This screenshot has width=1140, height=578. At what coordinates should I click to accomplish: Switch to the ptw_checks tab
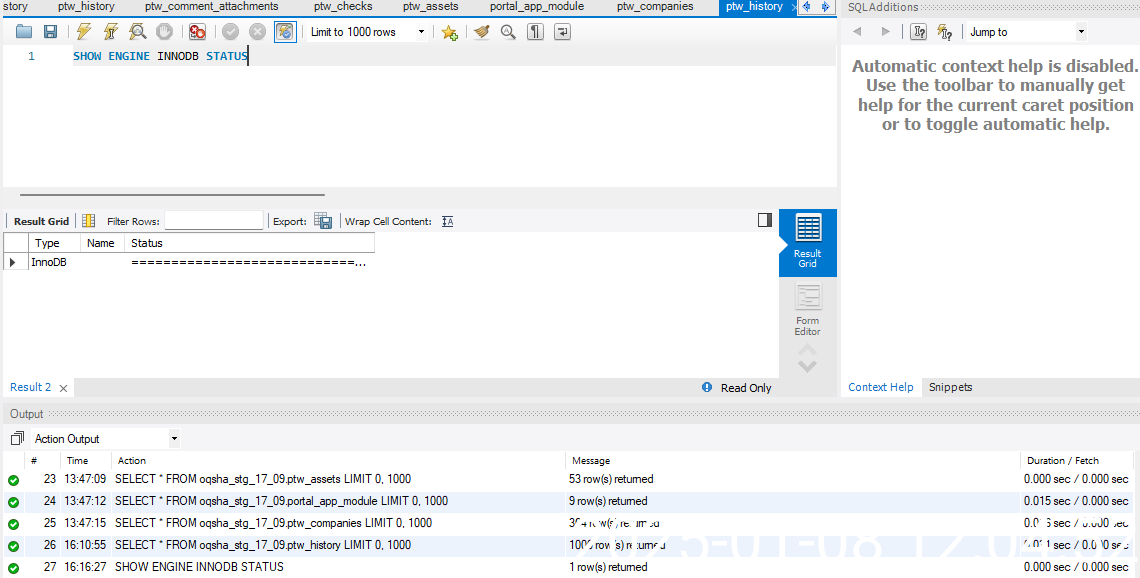pos(343,7)
